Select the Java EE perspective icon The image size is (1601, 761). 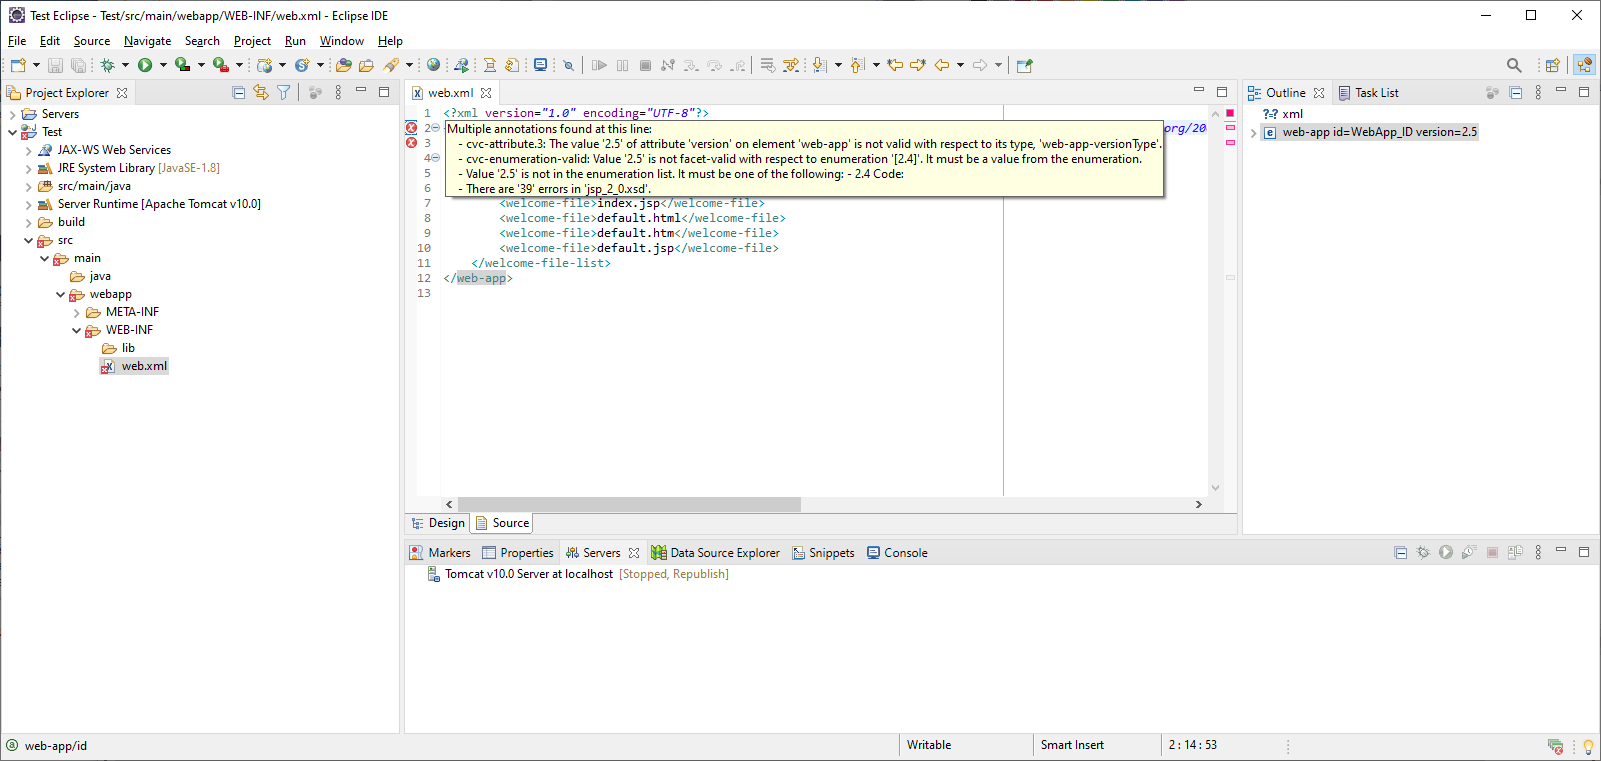[x=1584, y=65]
